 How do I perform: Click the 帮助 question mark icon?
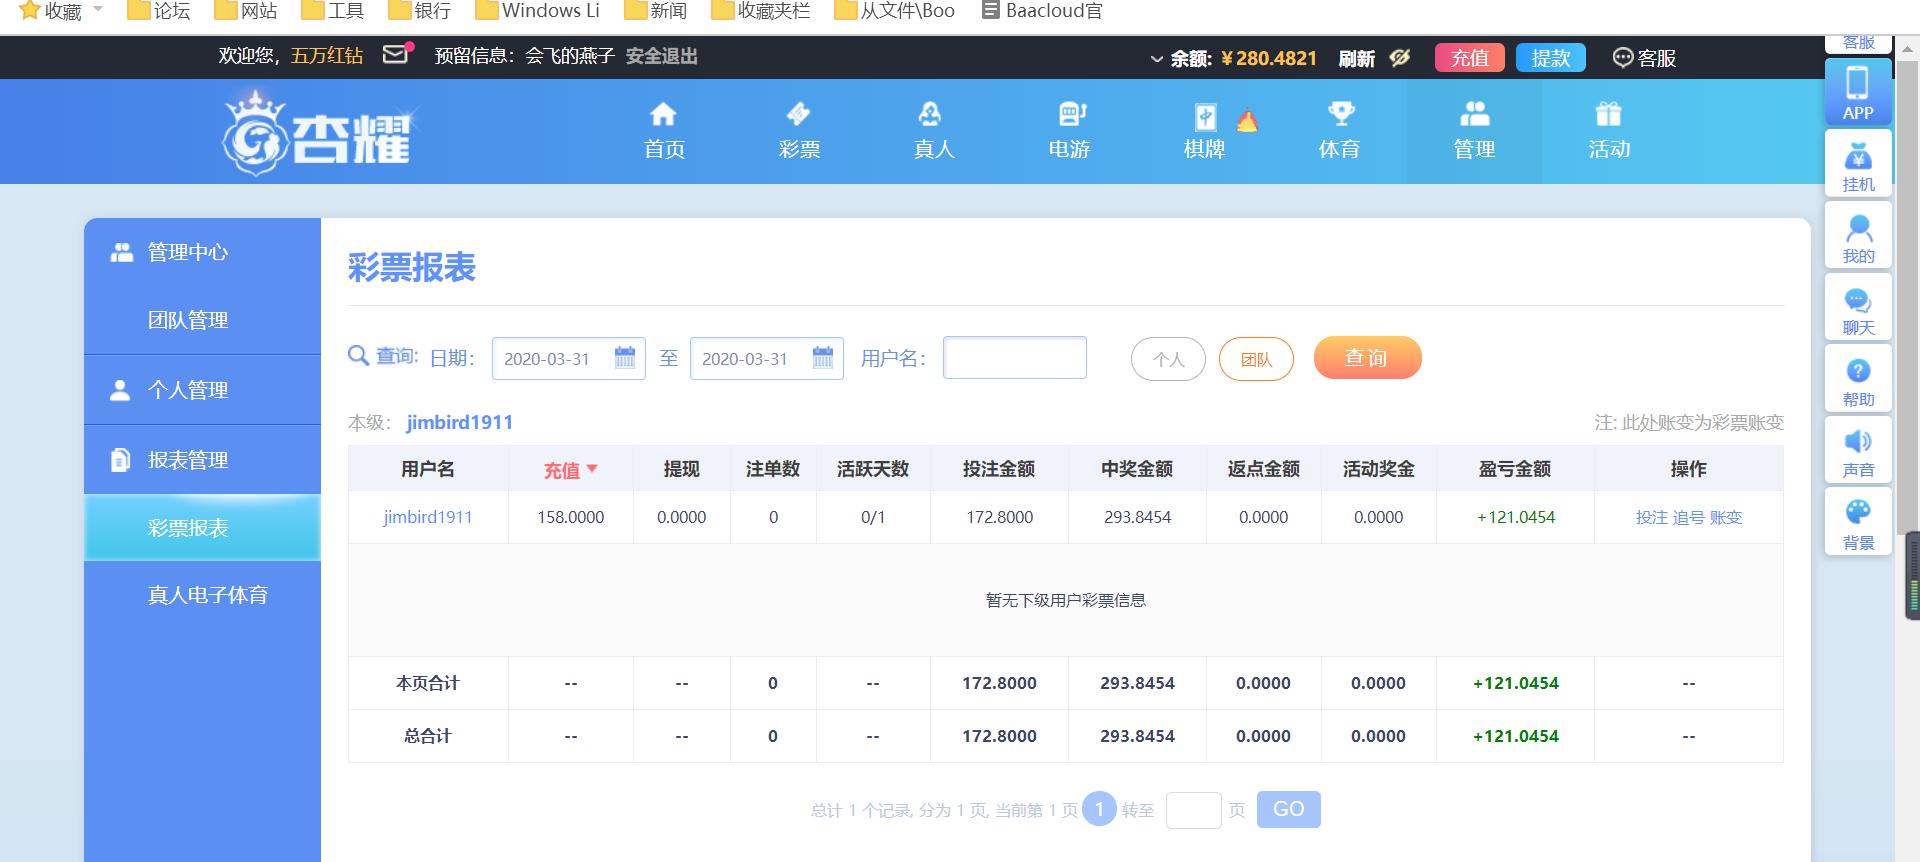coord(1857,379)
